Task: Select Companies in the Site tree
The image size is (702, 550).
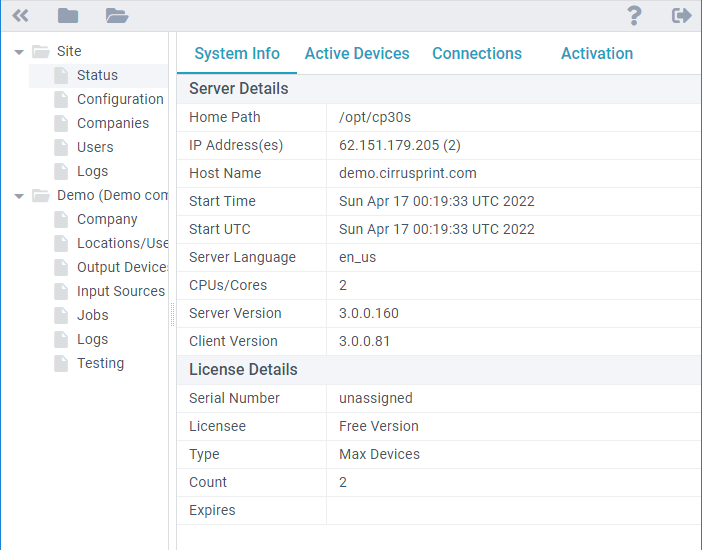Action: [x=113, y=123]
